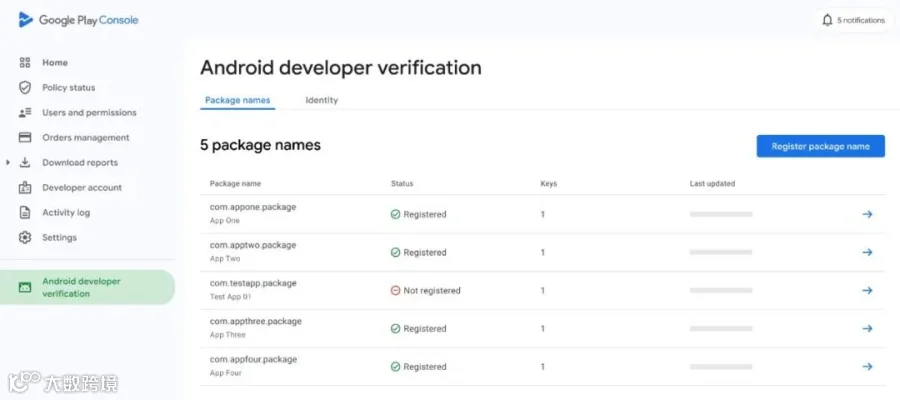Screen dimensions: 900x400
Task: Switch to the Identity tab
Action: [321, 100]
